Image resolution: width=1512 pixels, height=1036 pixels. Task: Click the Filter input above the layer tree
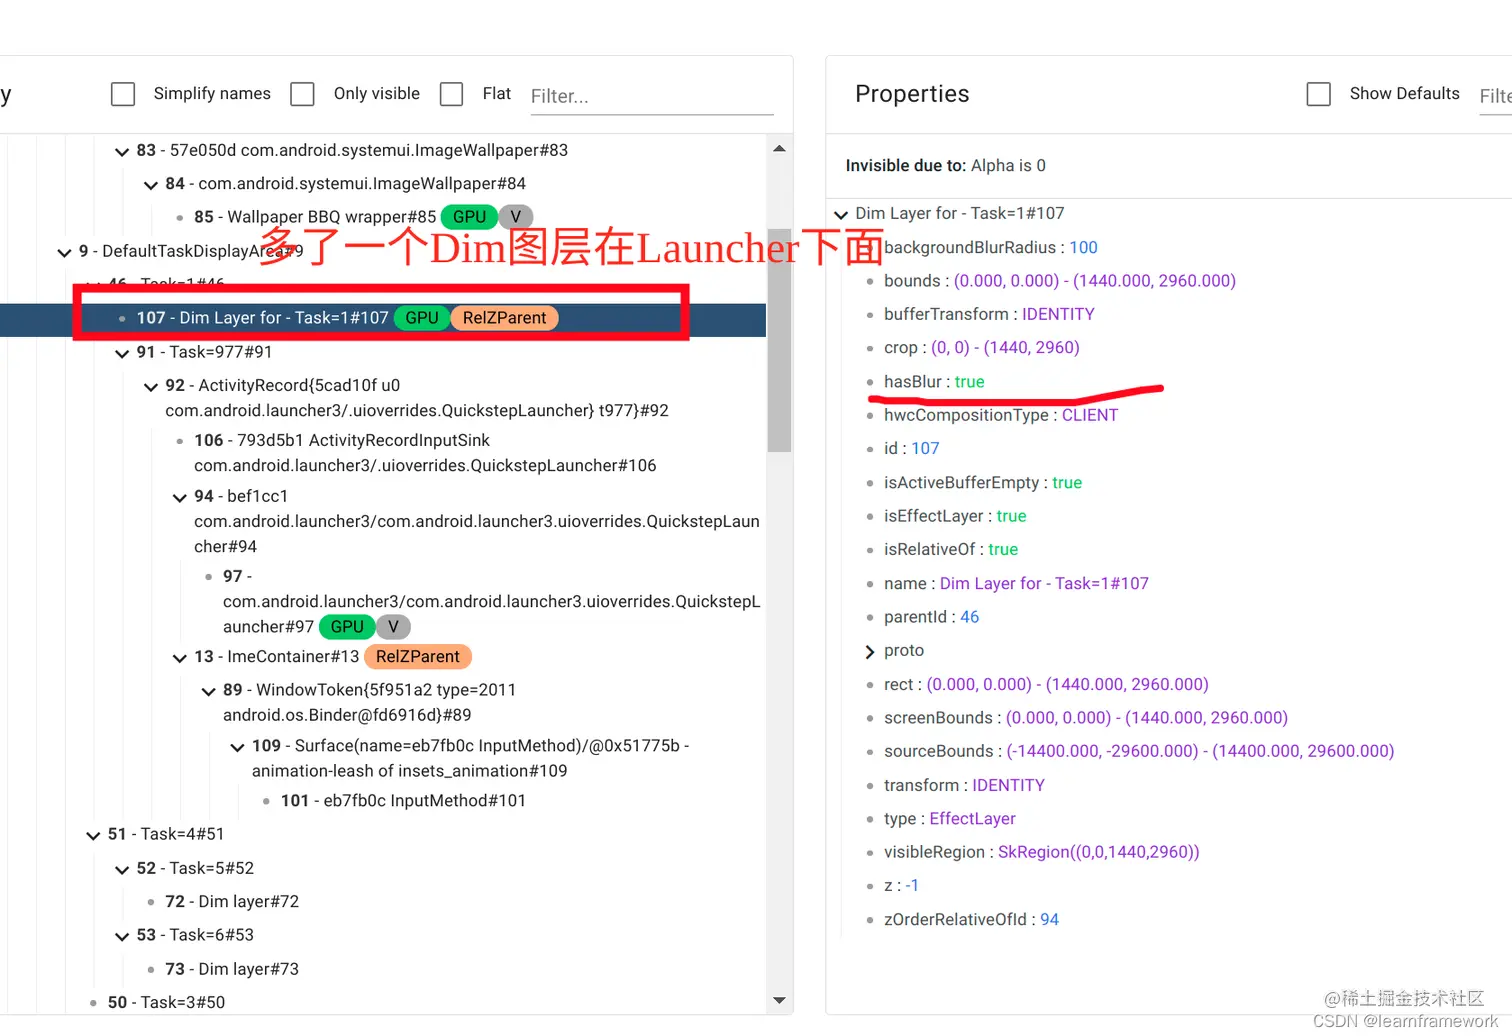[x=651, y=96]
